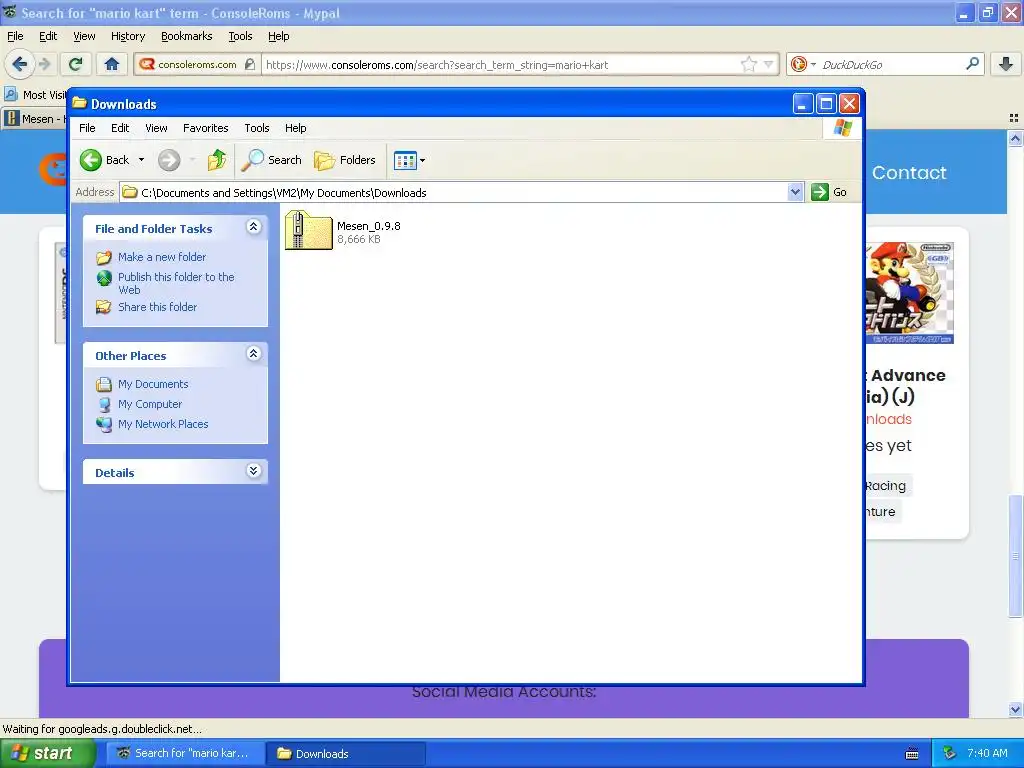Click the Contact link on ConsoleRoms page
Viewport: 1024px width, 768px height.
pos(908,172)
